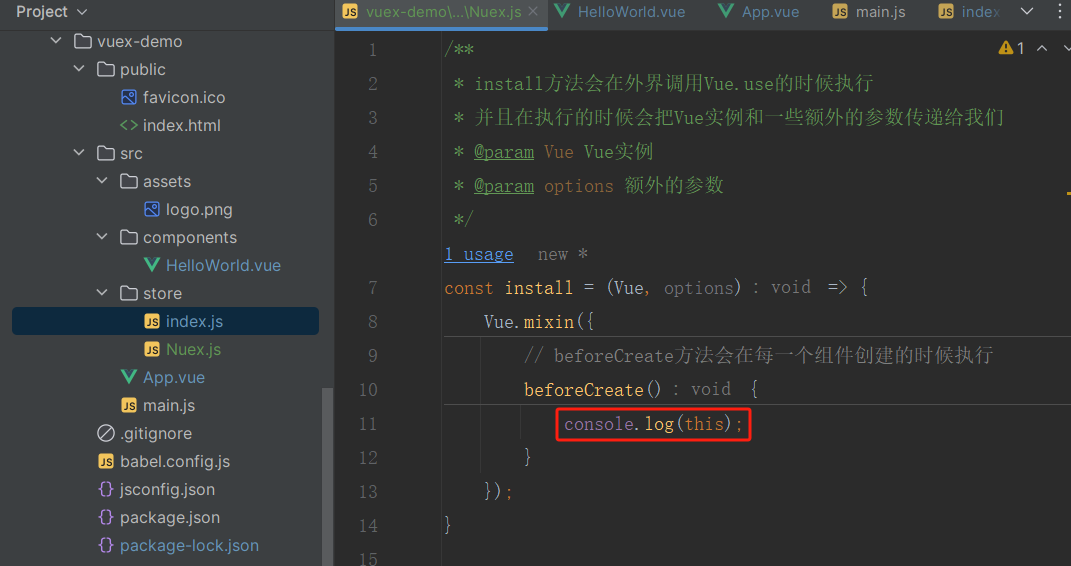Click the 'options' parameter on line 7
This screenshot has width=1071, height=566.
click(699, 288)
